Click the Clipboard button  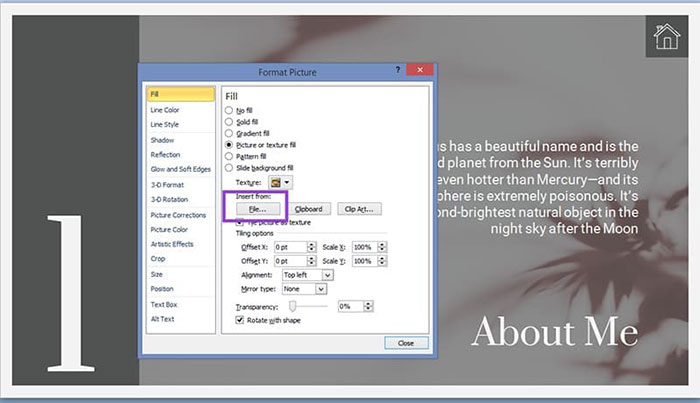click(308, 209)
